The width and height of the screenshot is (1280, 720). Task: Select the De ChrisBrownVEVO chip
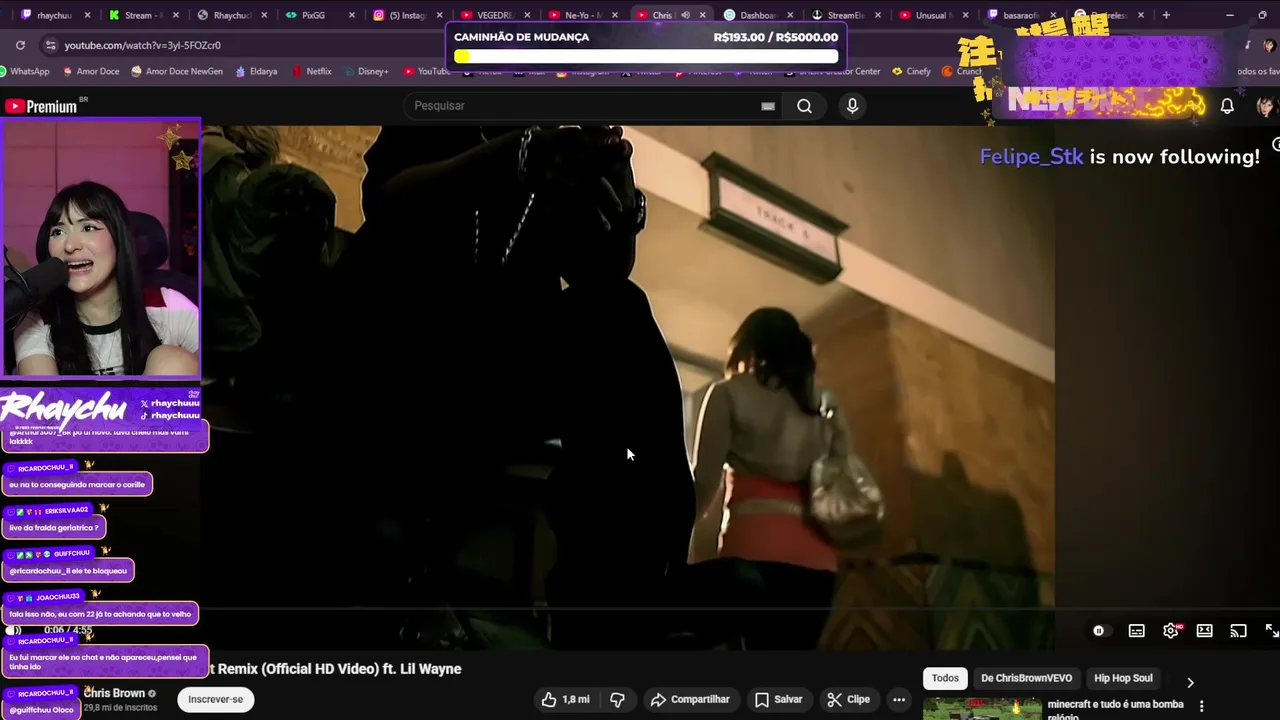[x=1026, y=678]
